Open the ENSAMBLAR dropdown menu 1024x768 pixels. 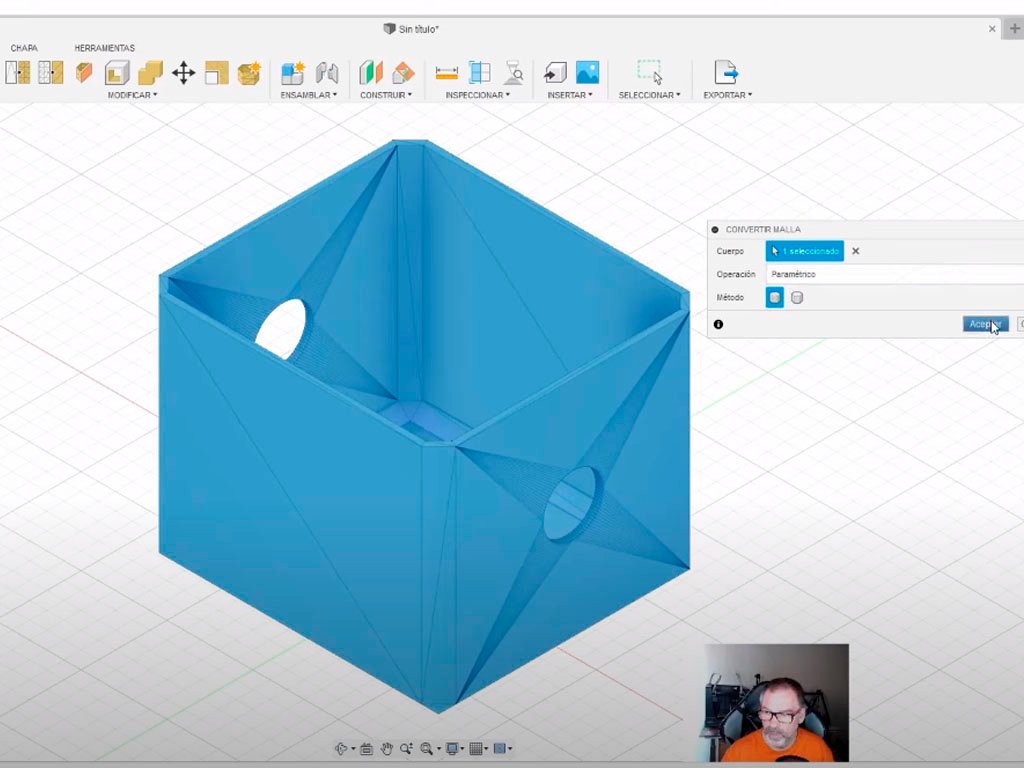point(308,95)
